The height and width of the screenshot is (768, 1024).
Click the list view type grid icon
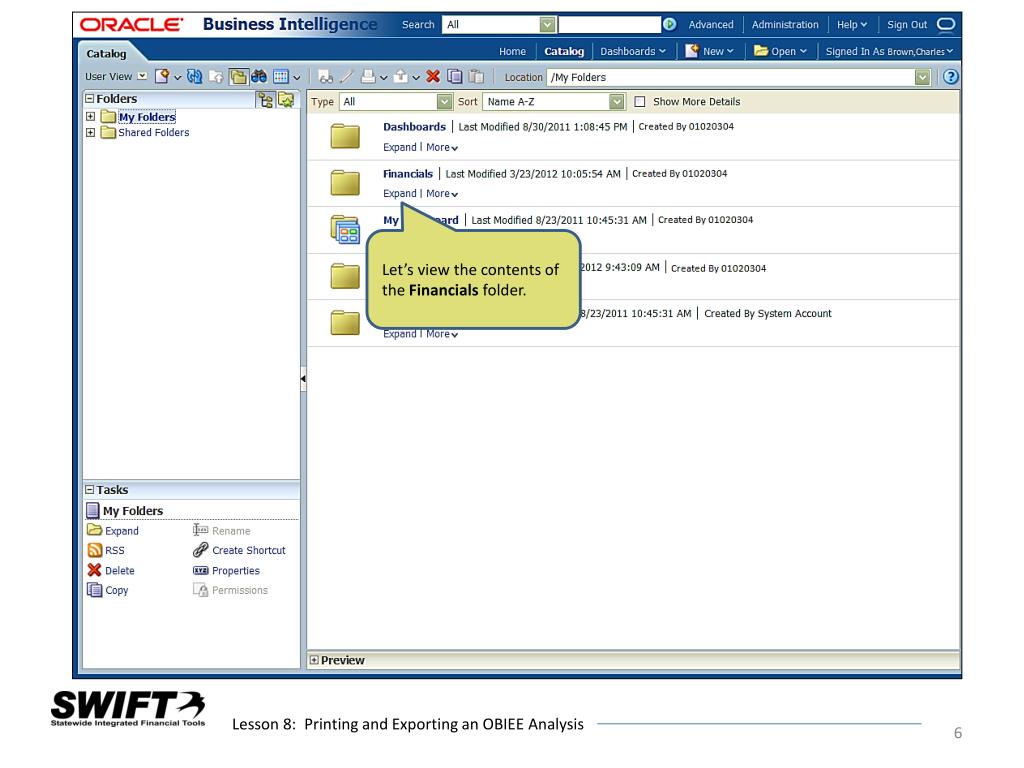[x=281, y=76]
